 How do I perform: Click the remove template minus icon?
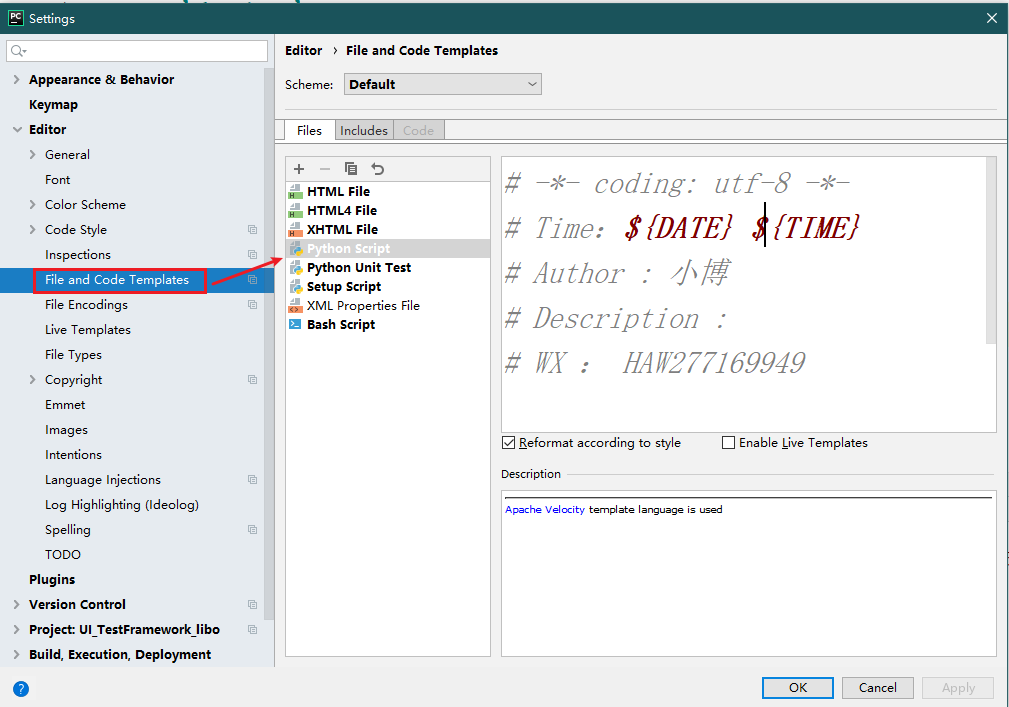tap(324, 169)
